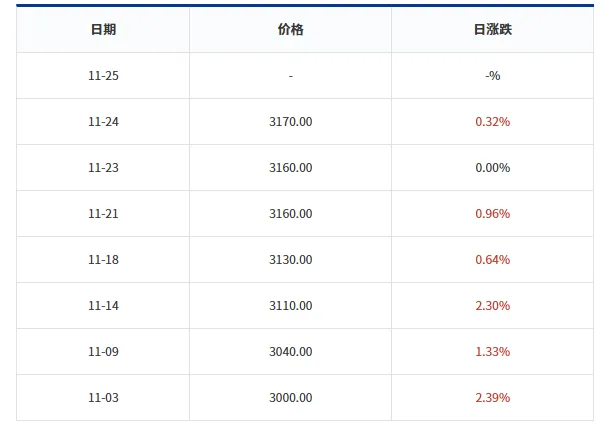Click the 2.30% daily change value

492,306
